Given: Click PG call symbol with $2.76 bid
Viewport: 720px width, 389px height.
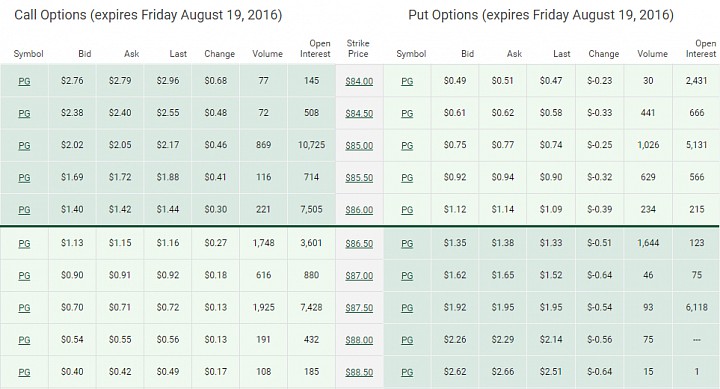Looking at the screenshot, I should pyautogui.click(x=24, y=81).
